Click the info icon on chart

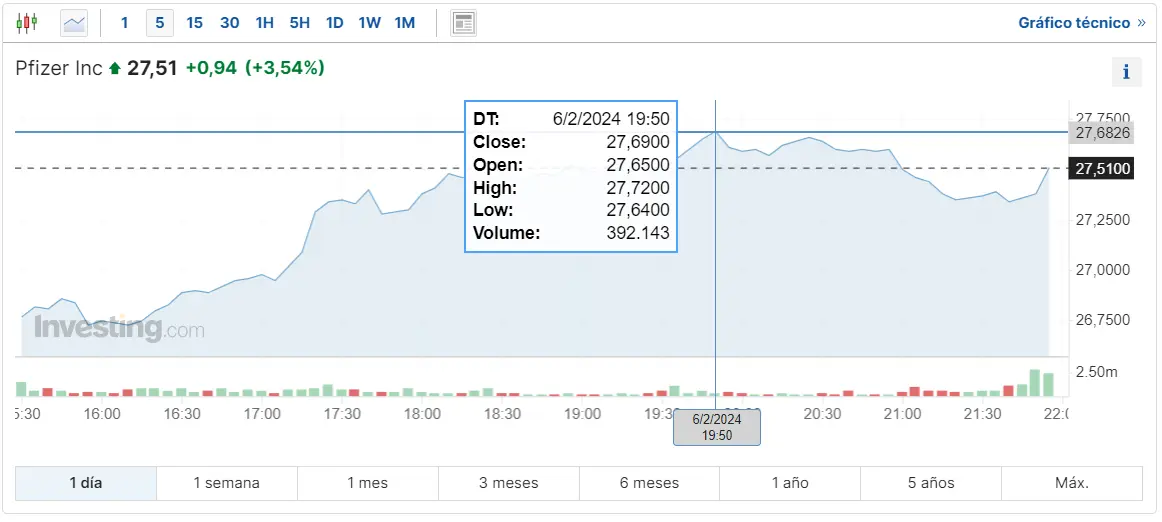[x=1126, y=72]
